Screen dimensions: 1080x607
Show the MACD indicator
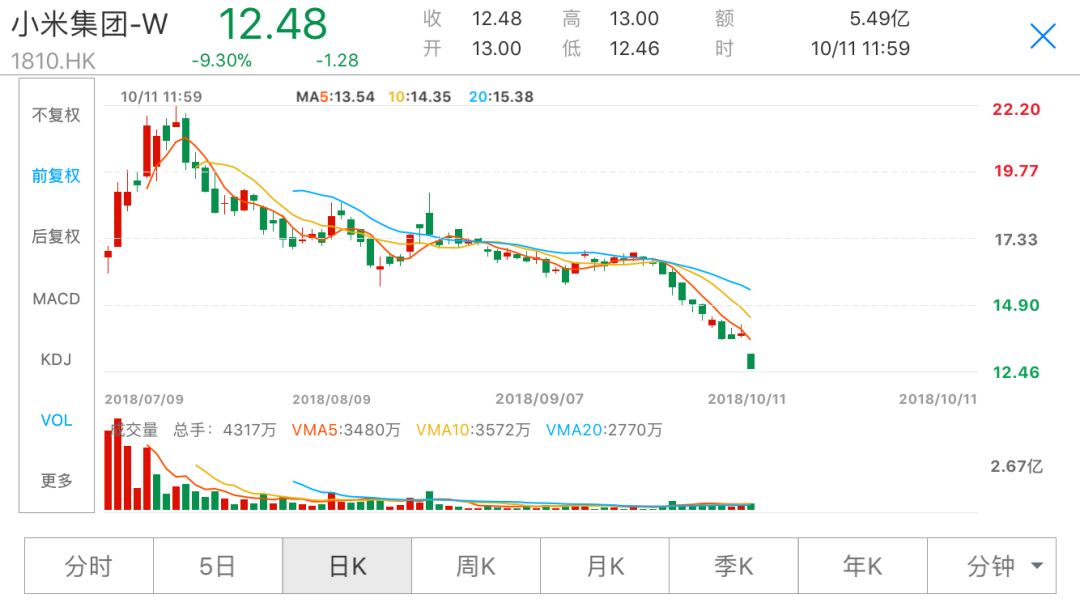pos(56,298)
